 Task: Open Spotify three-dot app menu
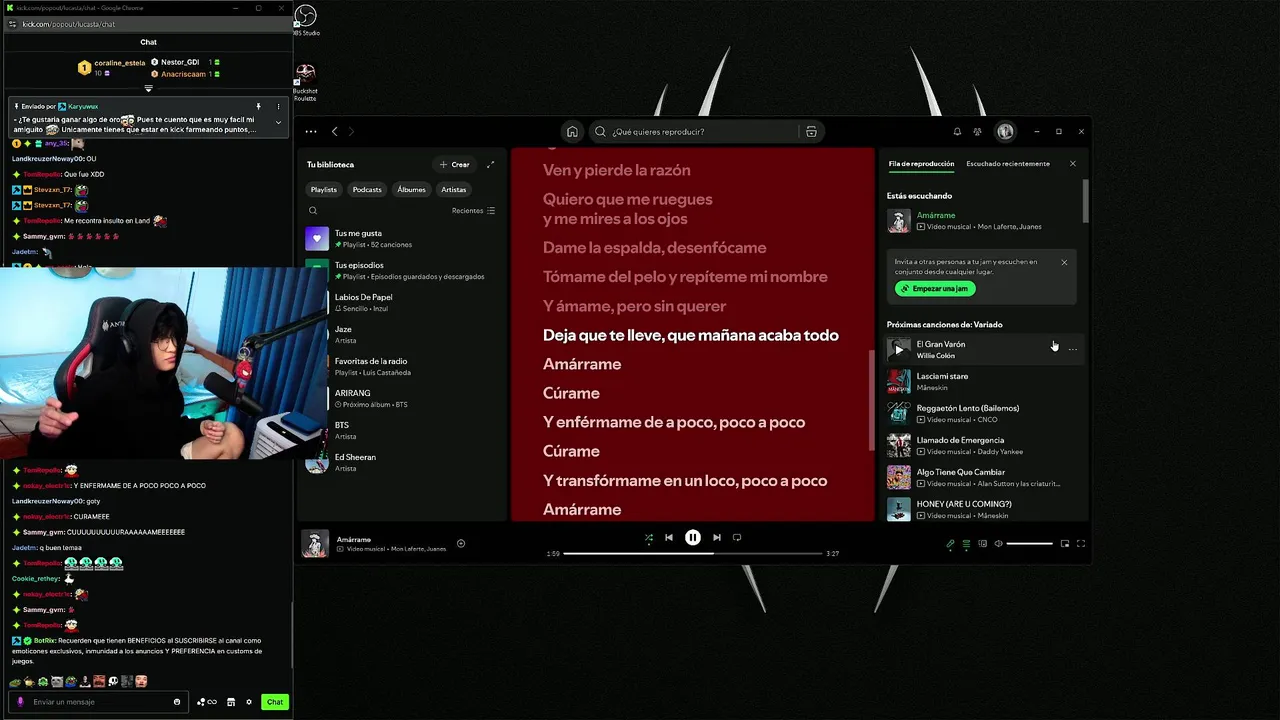click(x=311, y=131)
